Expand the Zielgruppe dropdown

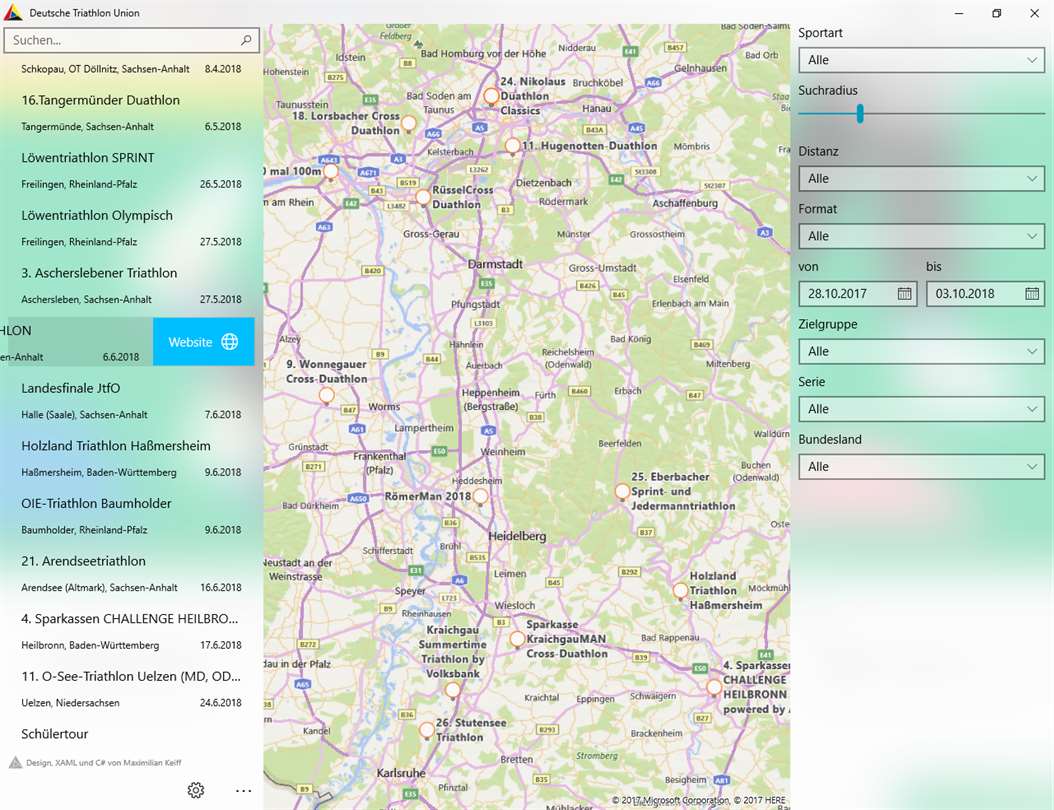pos(922,351)
